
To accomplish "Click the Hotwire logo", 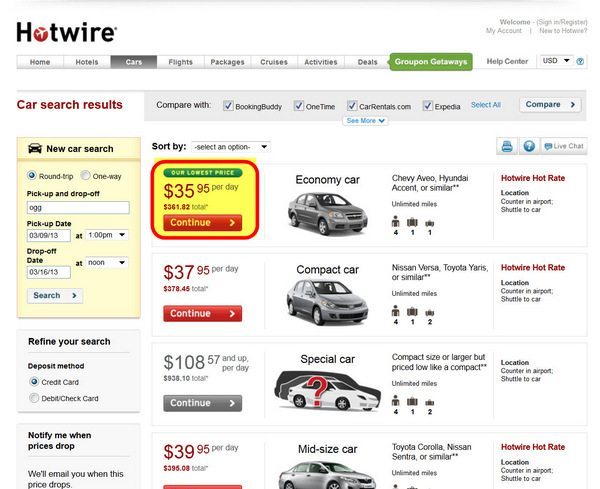I will tap(66, 32).
